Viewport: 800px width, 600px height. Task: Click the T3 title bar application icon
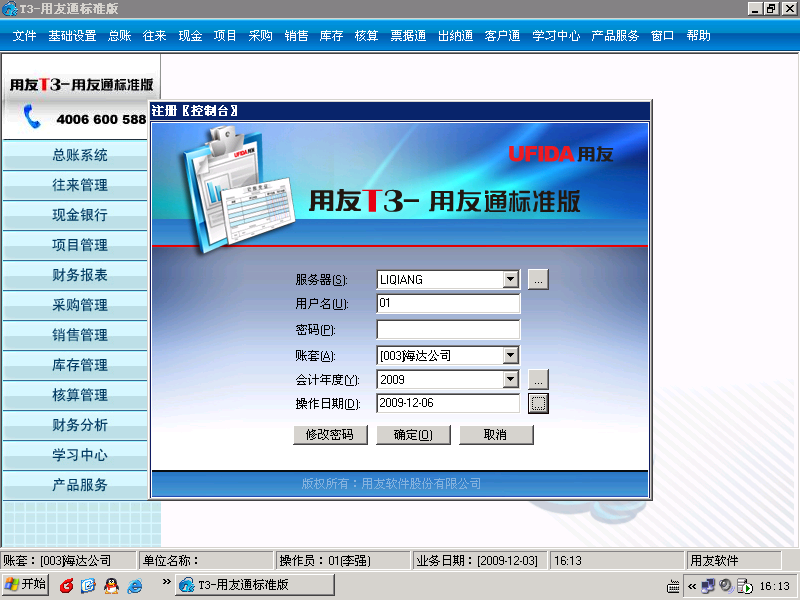[10, 9]
